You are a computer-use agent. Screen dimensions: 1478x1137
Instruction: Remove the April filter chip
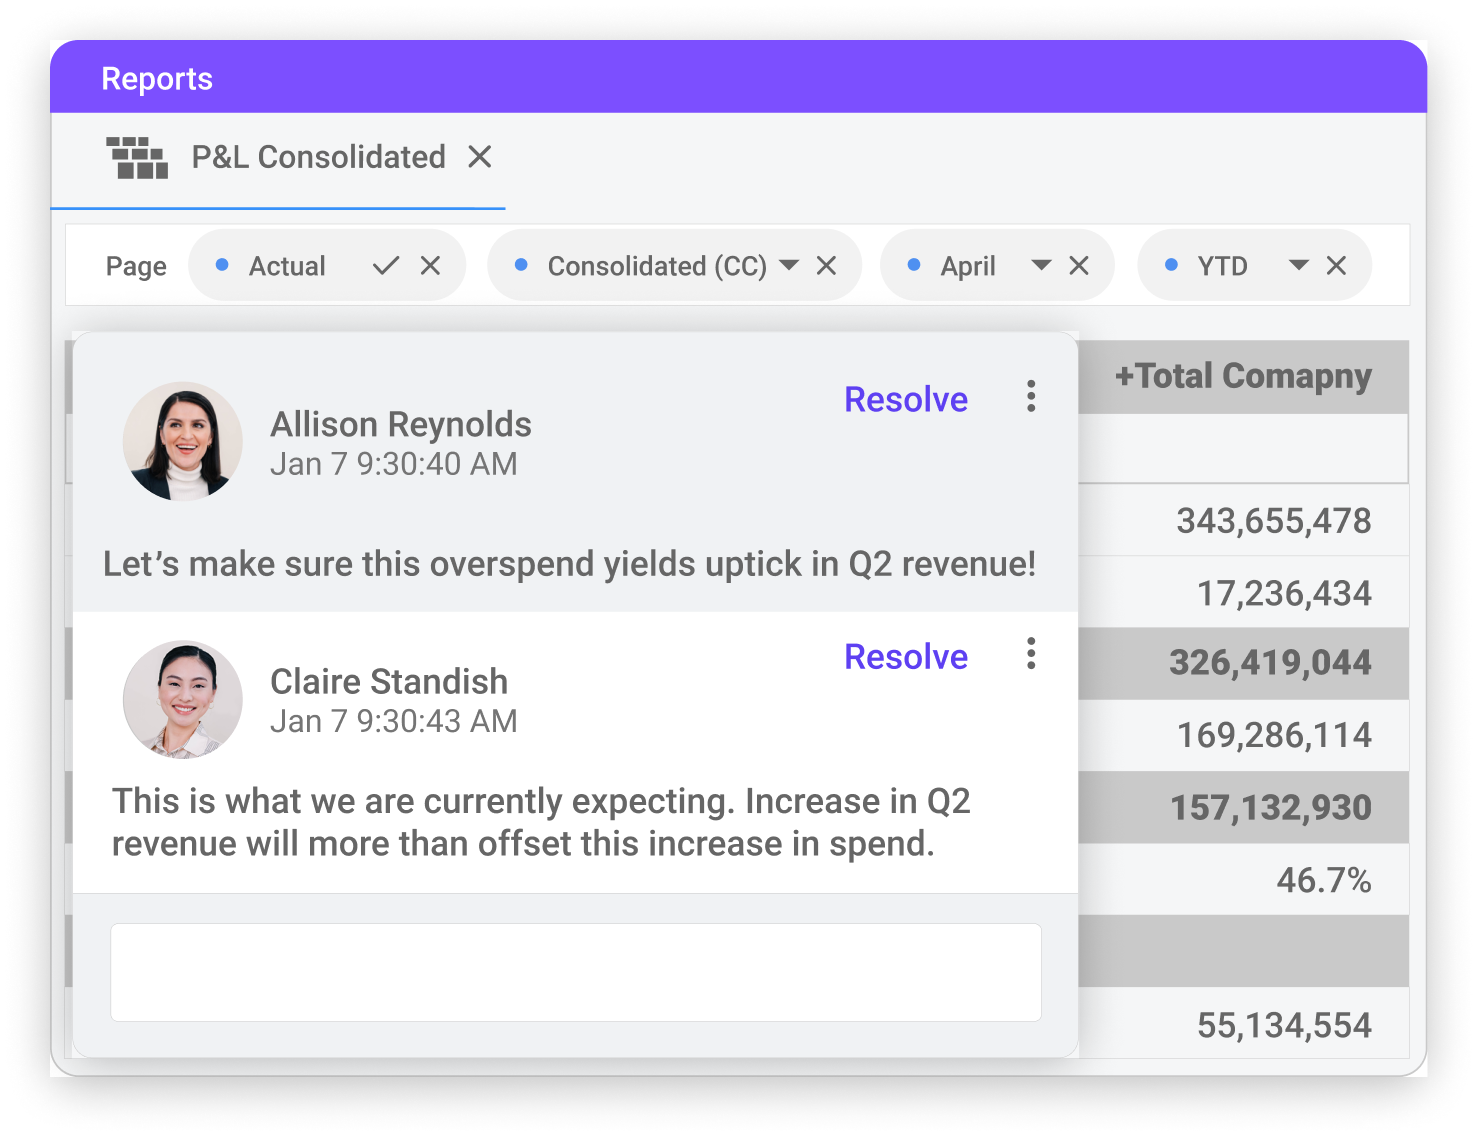(x=1078, y=266)
